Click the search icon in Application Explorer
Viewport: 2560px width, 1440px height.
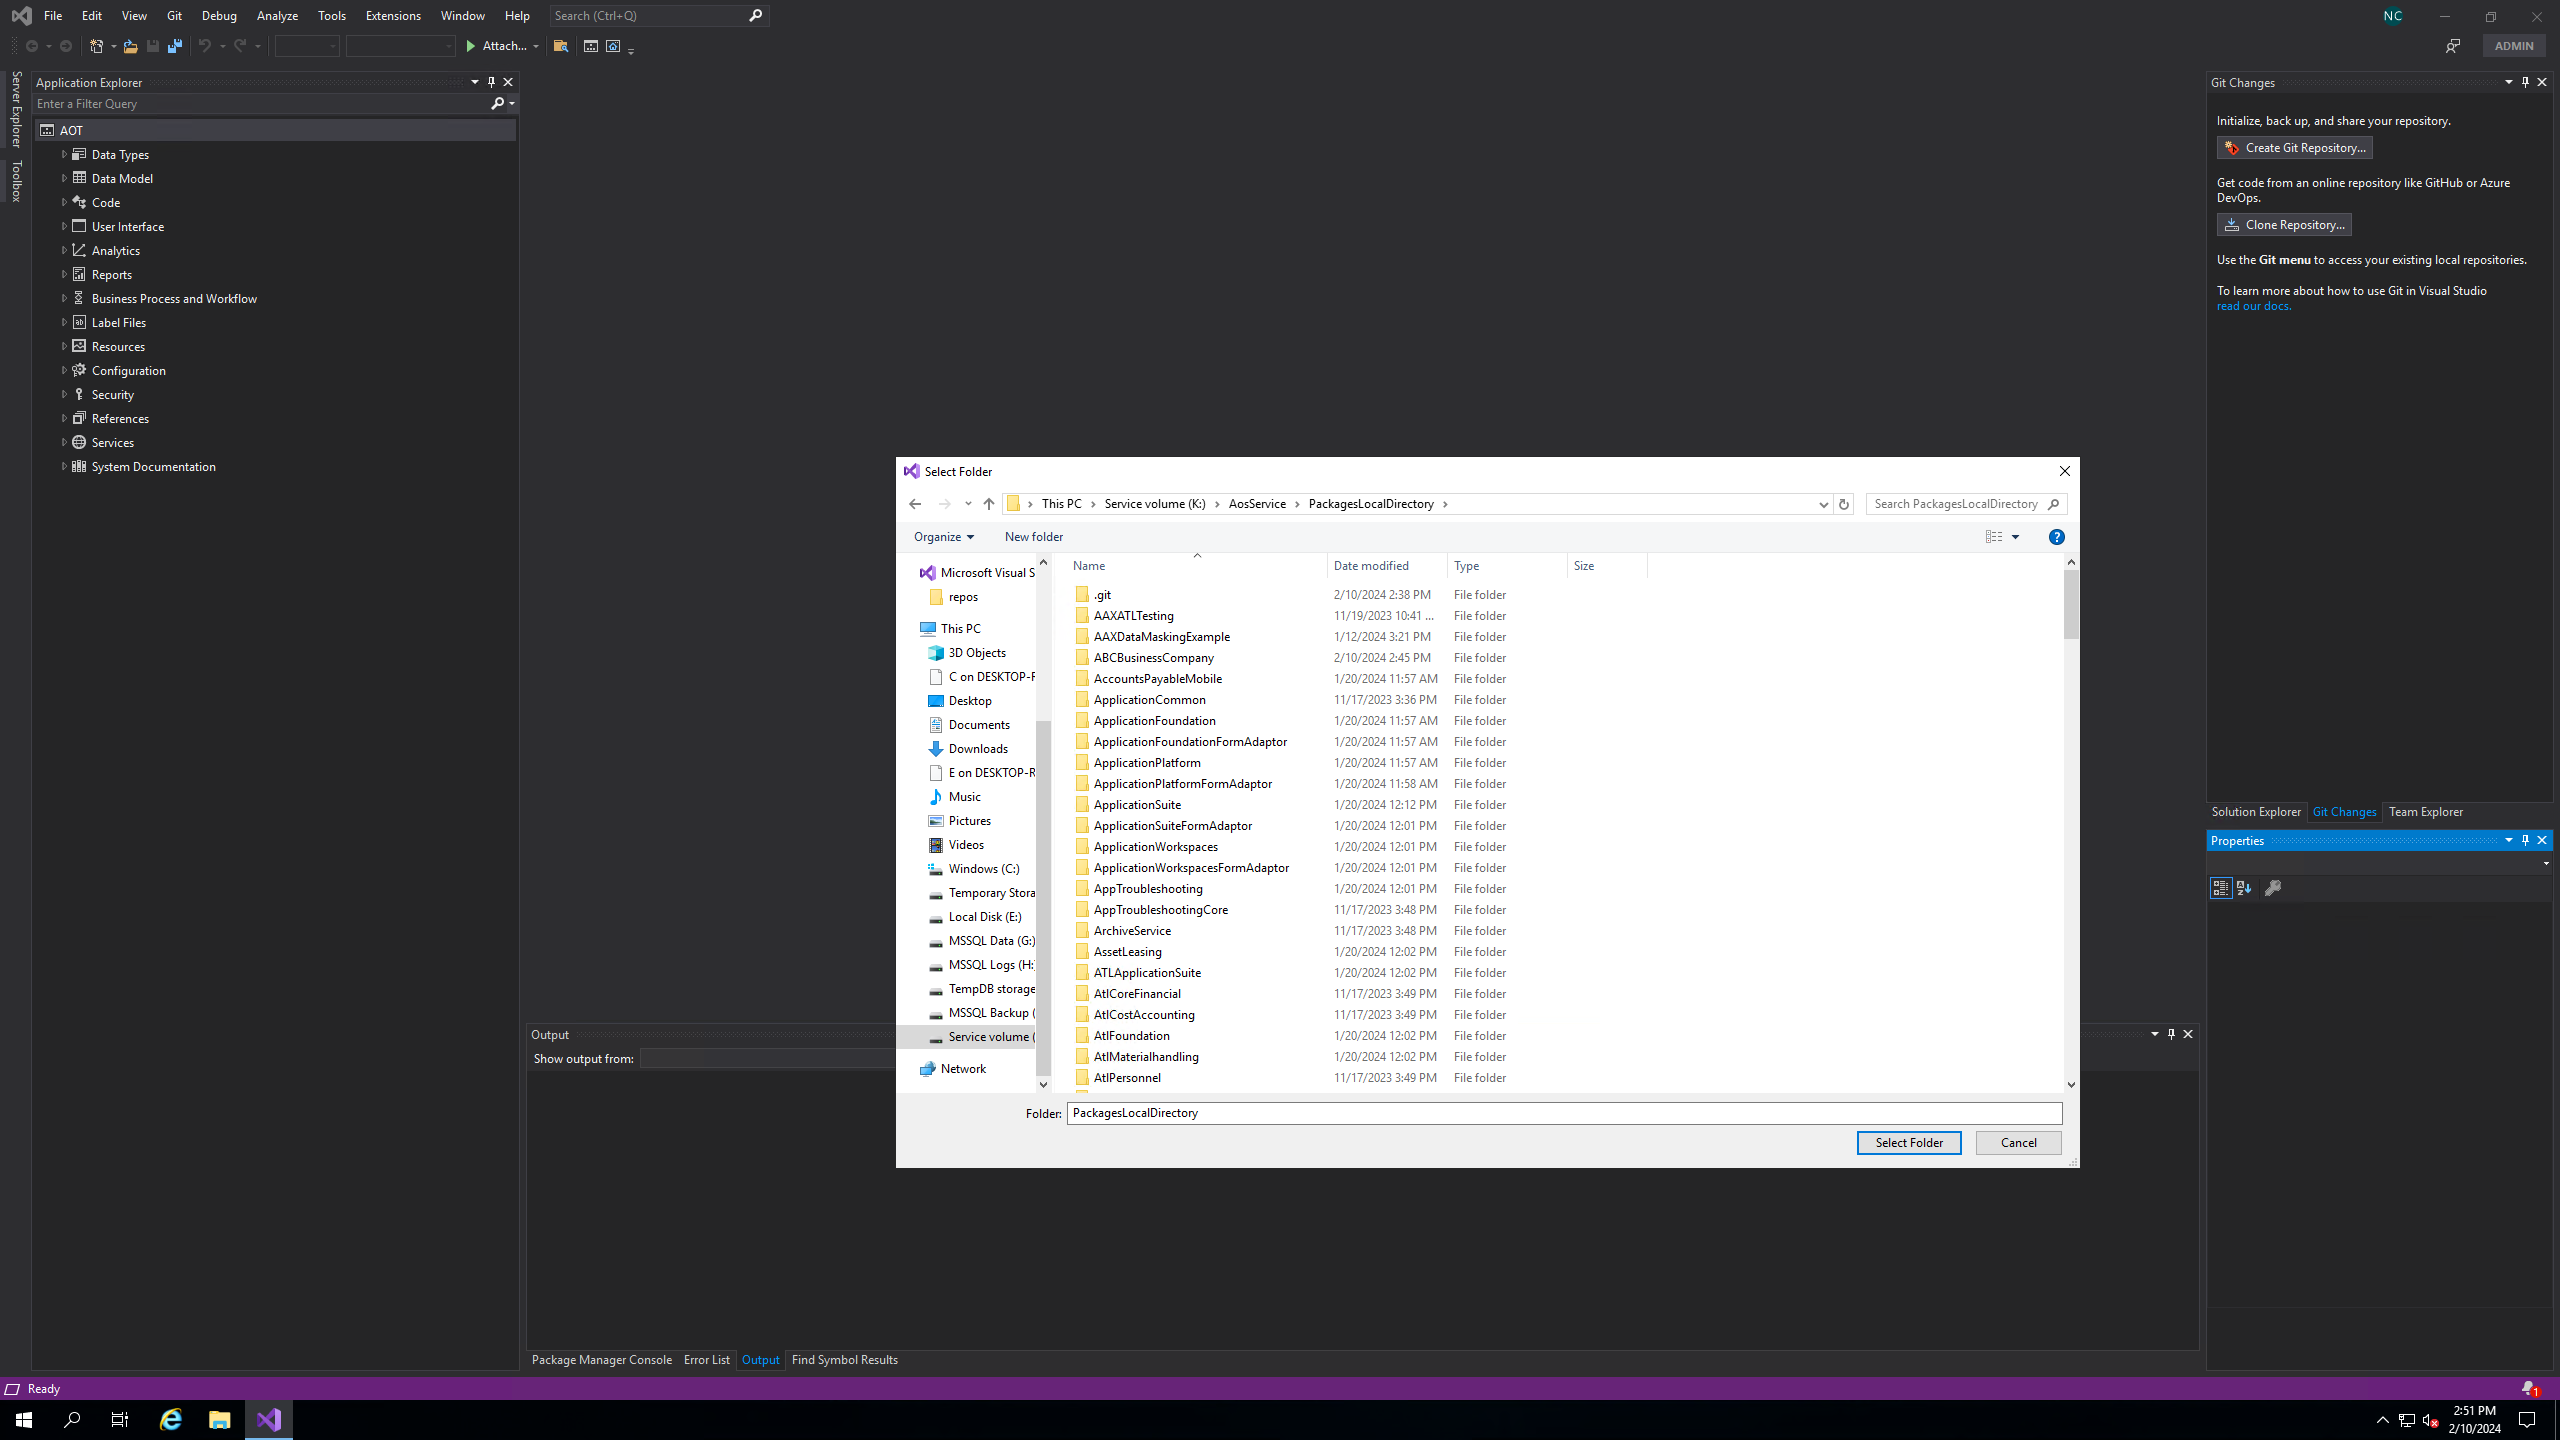[497, 103]
